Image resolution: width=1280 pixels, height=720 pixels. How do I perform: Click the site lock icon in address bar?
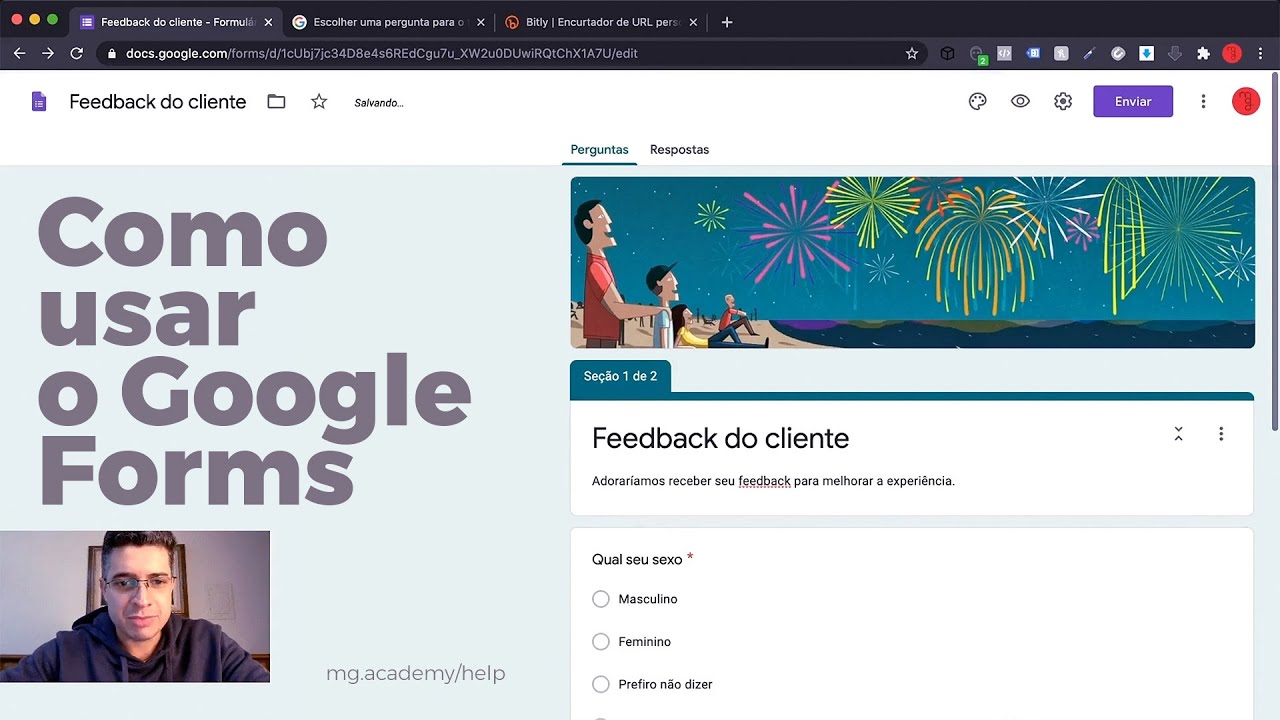click(x=112, y=53)
